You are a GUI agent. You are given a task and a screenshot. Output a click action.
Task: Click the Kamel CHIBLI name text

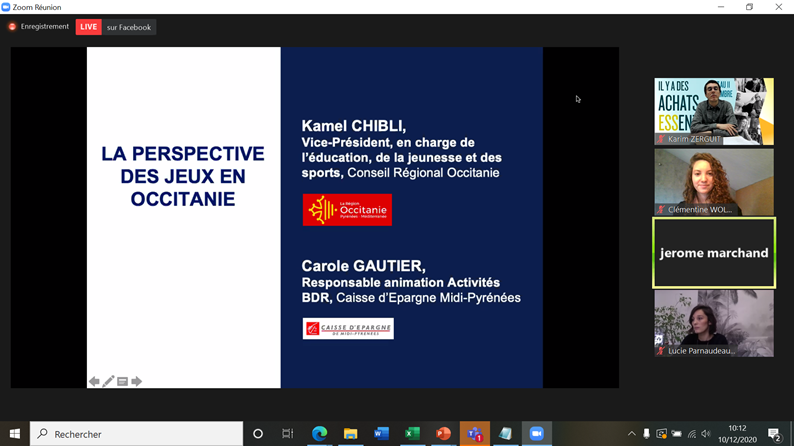[x=353, y=126]
